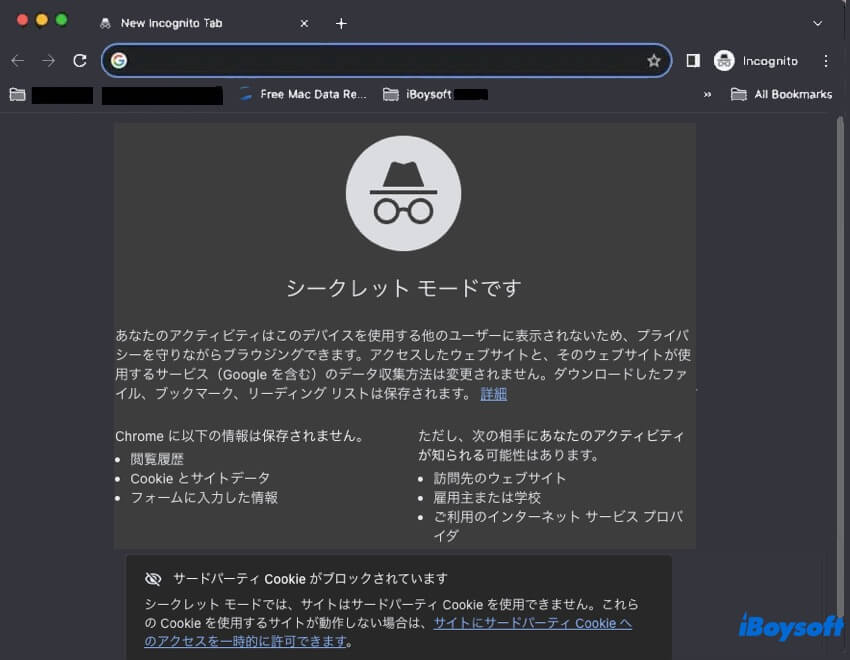Click the browser back arrow

(17, 61)
